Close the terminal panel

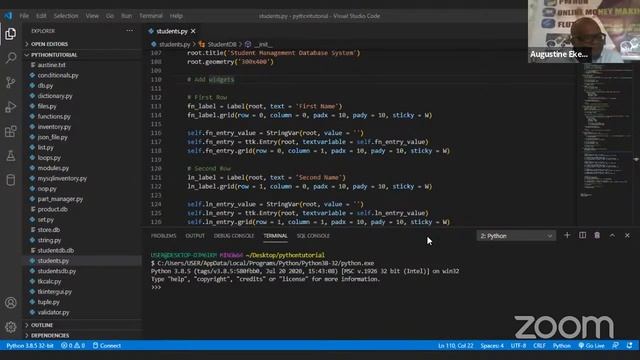pyautogui.click(x=627, y=236)
